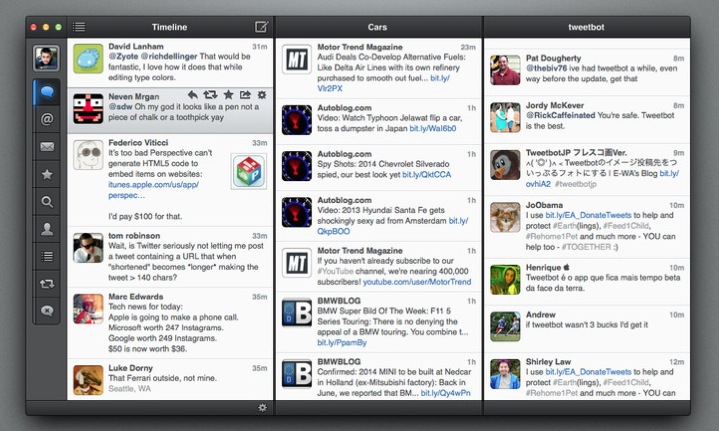Open Lists icon in the sidebar

46,256
